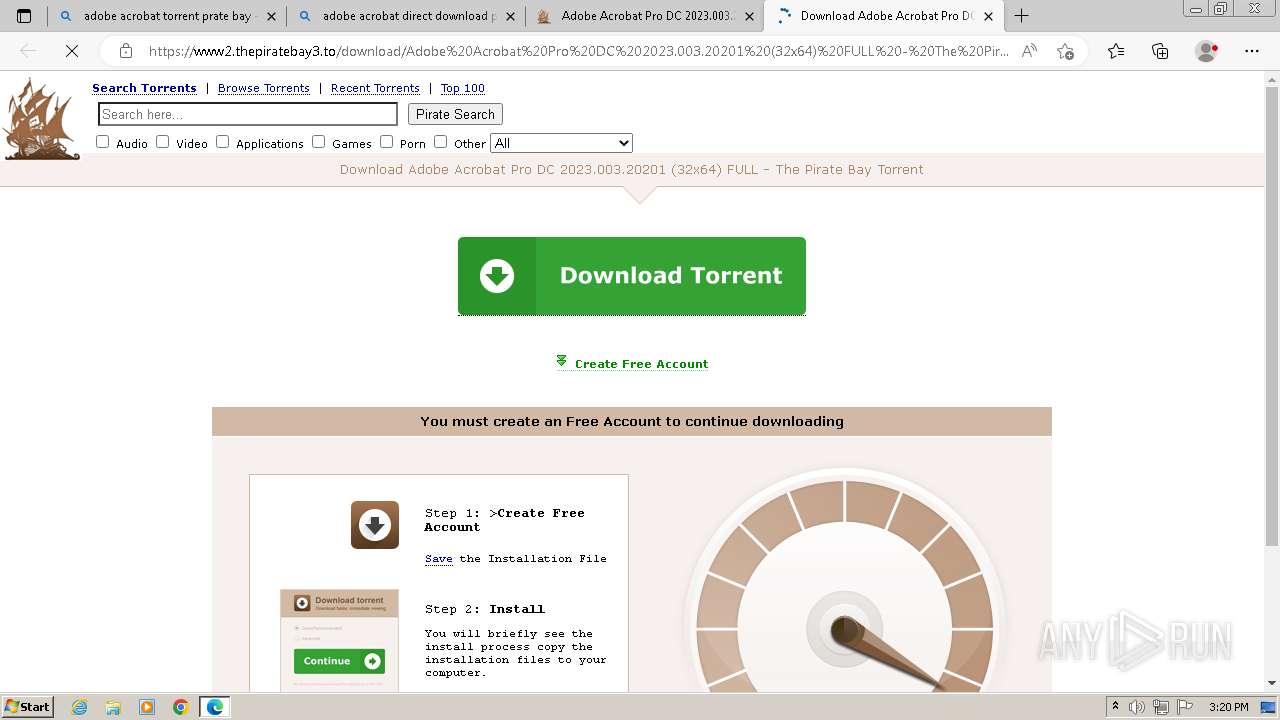
Task: Click the browser address bar URL
Action: (x=578, y=51)
